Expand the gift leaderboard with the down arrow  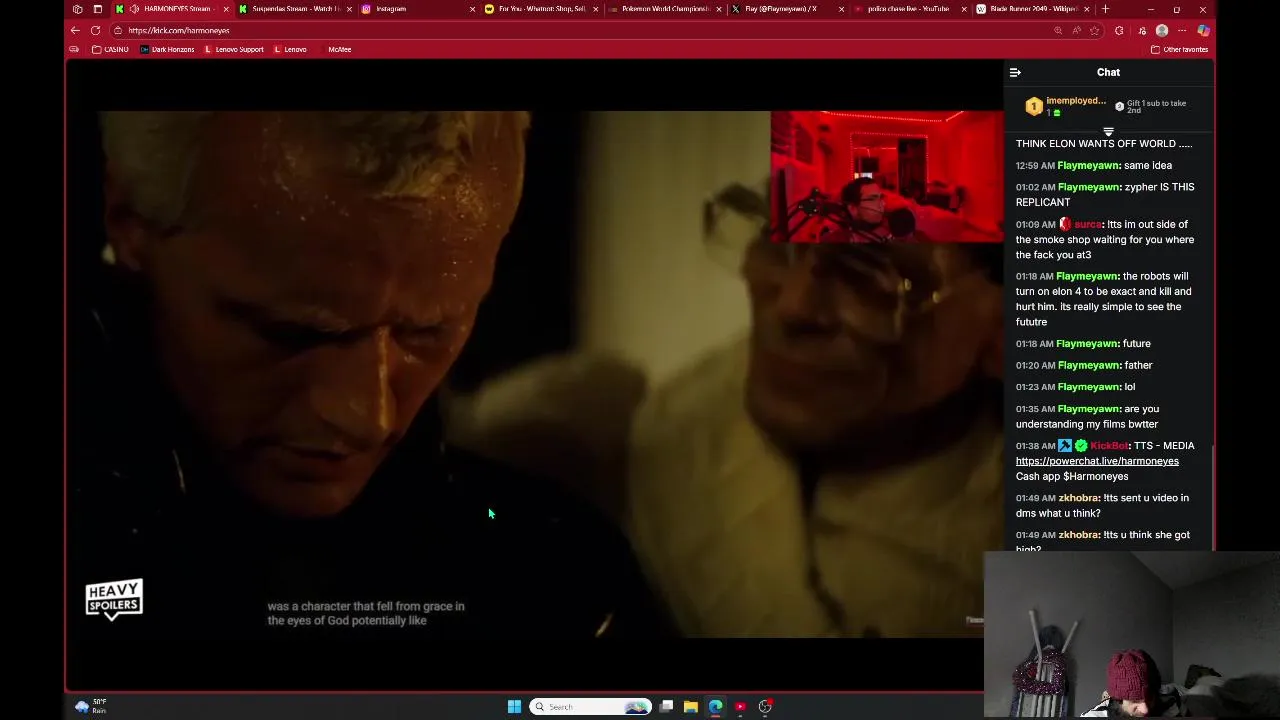[x=1108, y=131]
